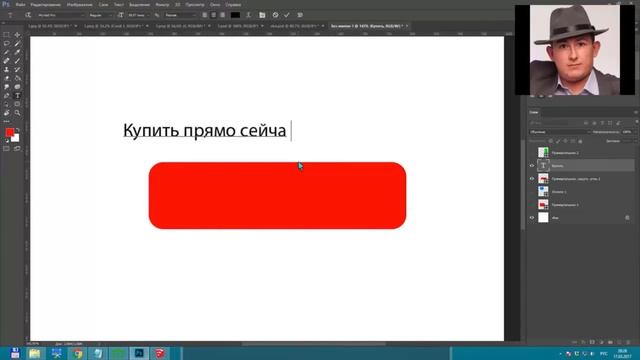Show the Эллипс 1 layer
Viewport: 640px width, 360px height.
coord(532,192)
